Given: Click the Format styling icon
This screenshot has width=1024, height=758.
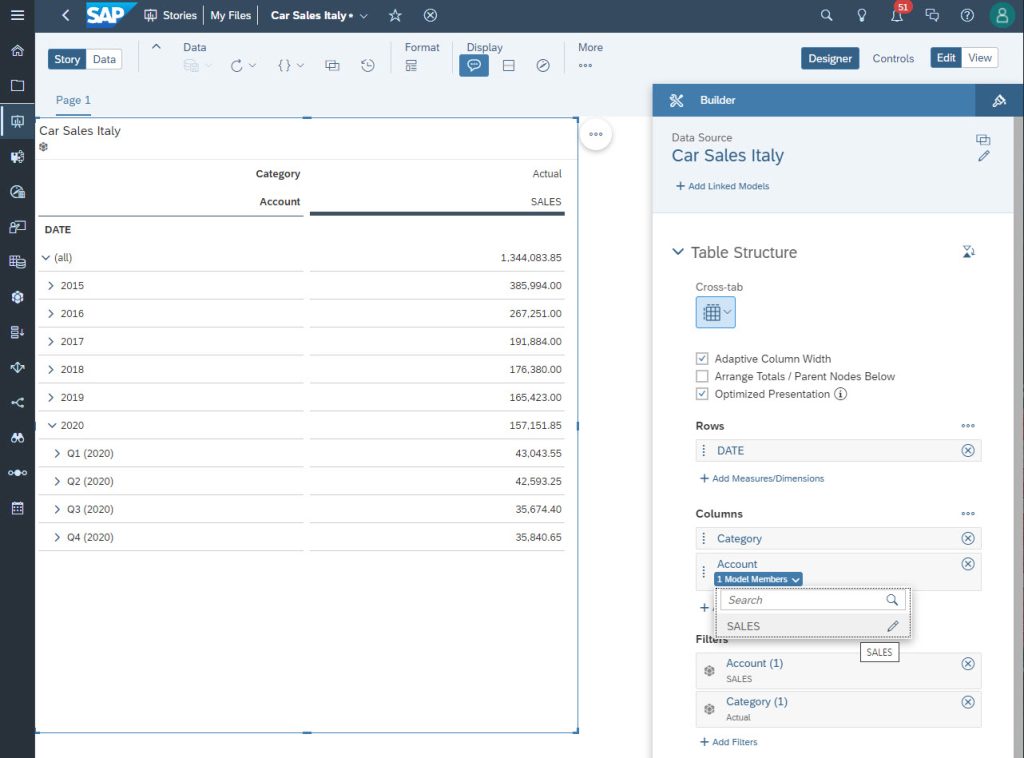Looking at the screenshot, I should click(411, 65).
